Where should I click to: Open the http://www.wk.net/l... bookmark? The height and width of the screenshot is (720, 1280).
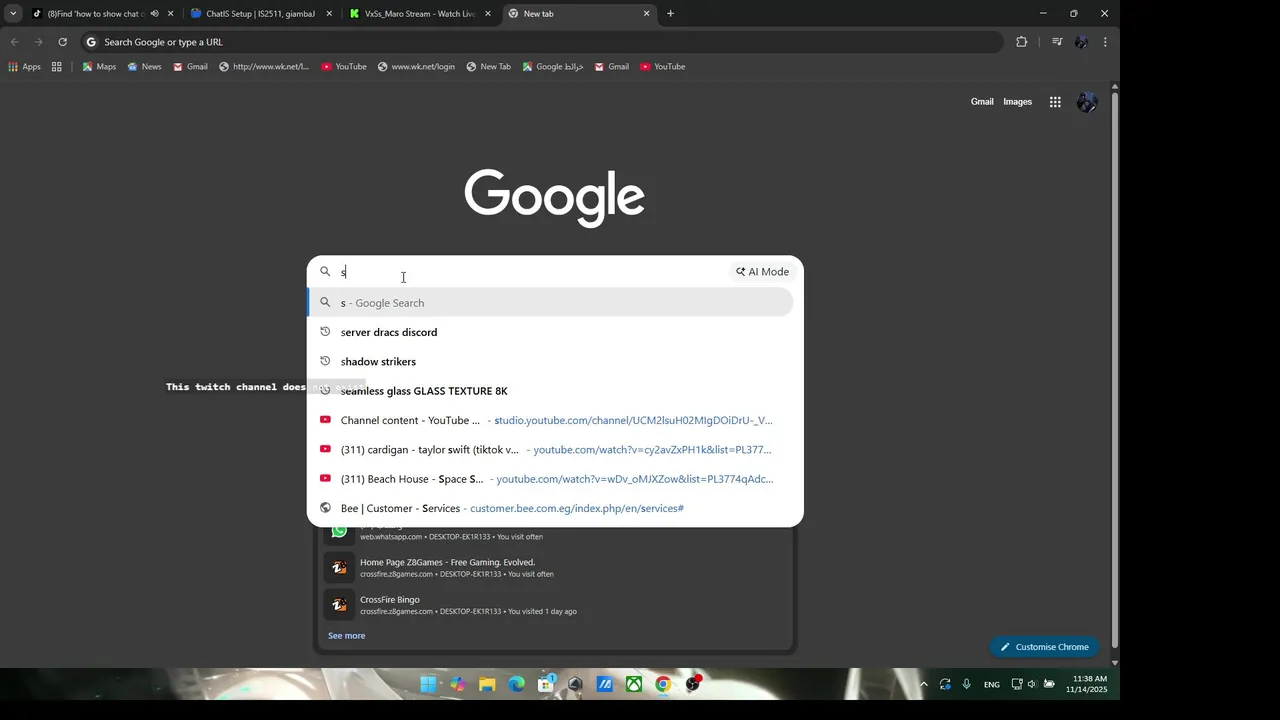pos(264,67)
